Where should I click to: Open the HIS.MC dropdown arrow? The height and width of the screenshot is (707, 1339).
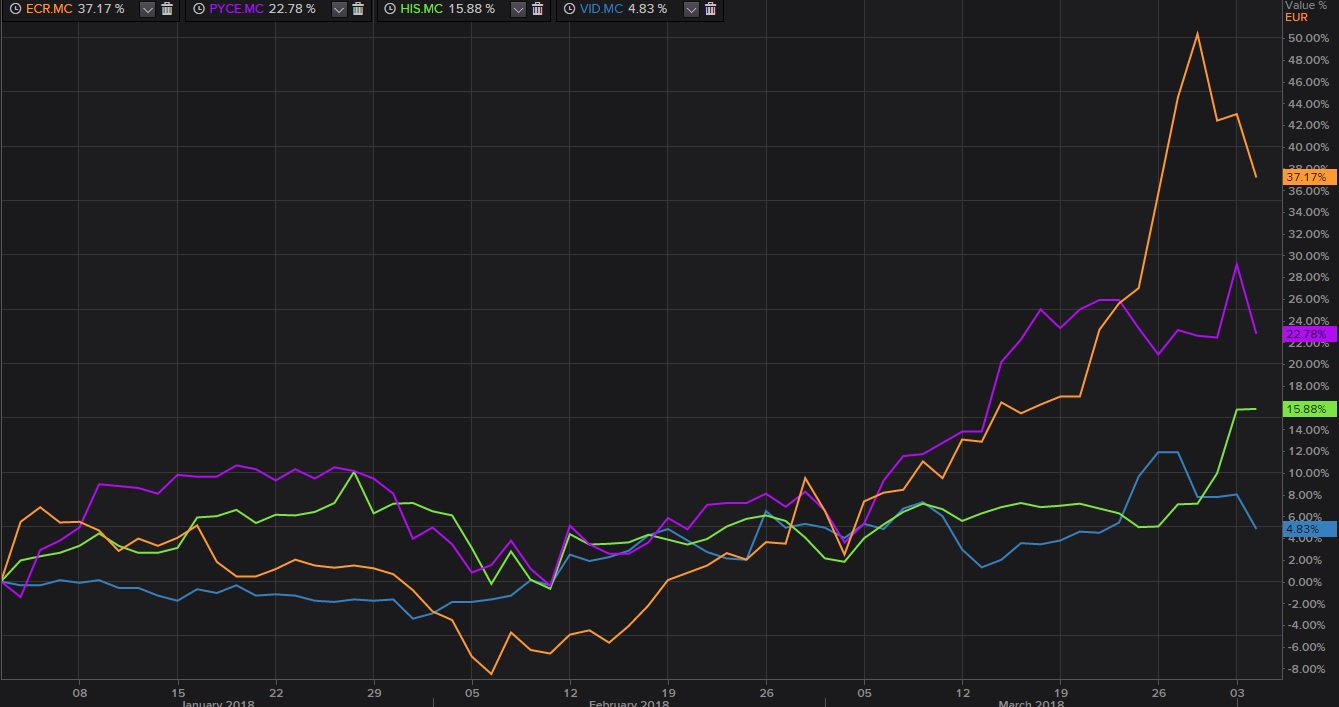pos(517,9)
